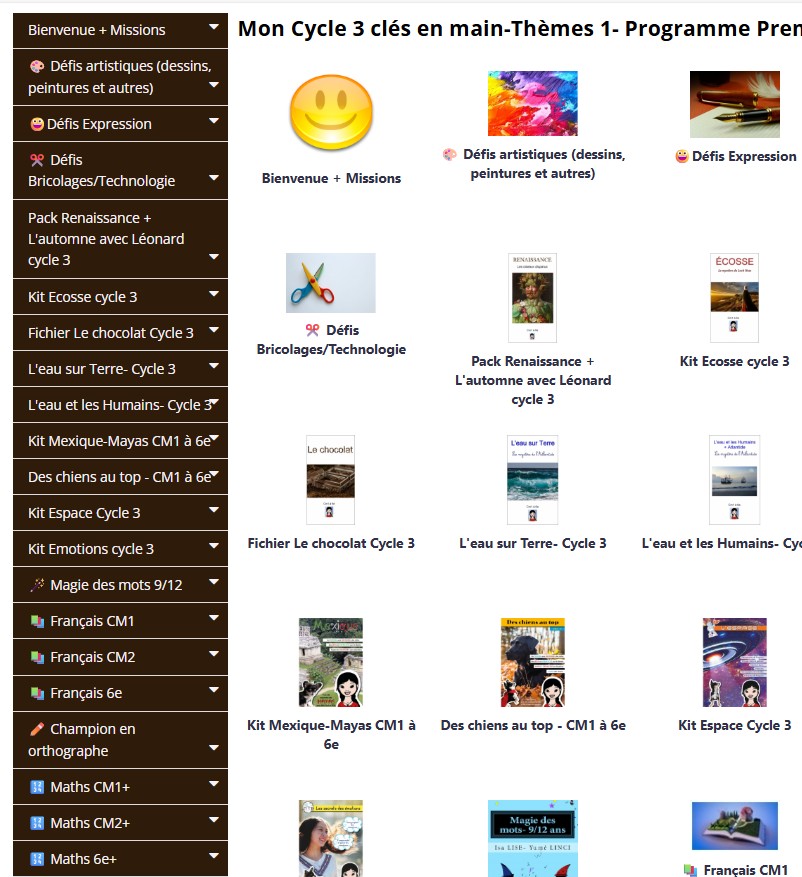Open L'eau sur Terre- Cycle 3 in the sidebar
Image resolution: width=802 pixels, height=877 pixels.
pos(120,369)
